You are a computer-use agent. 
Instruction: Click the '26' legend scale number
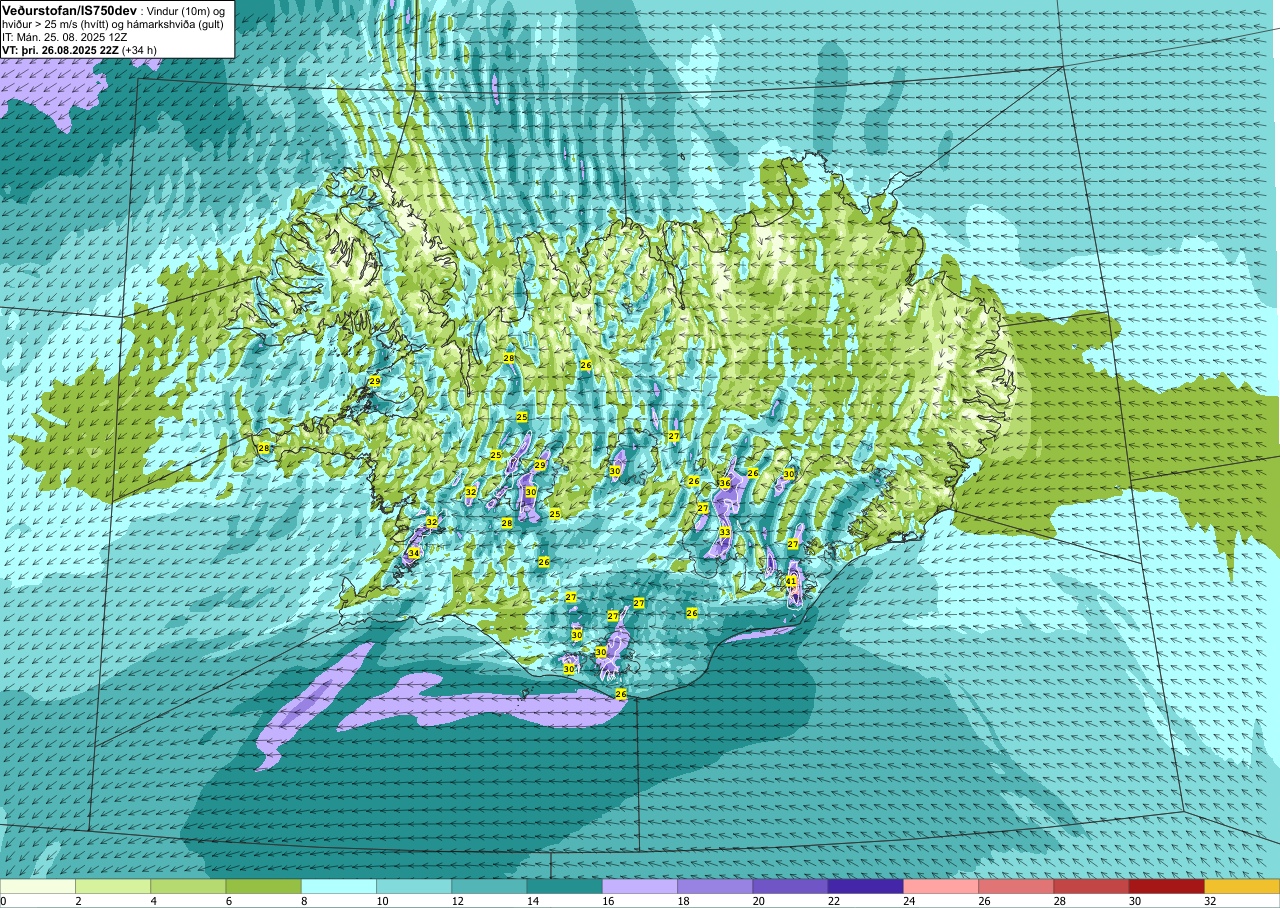coord(984,901)
